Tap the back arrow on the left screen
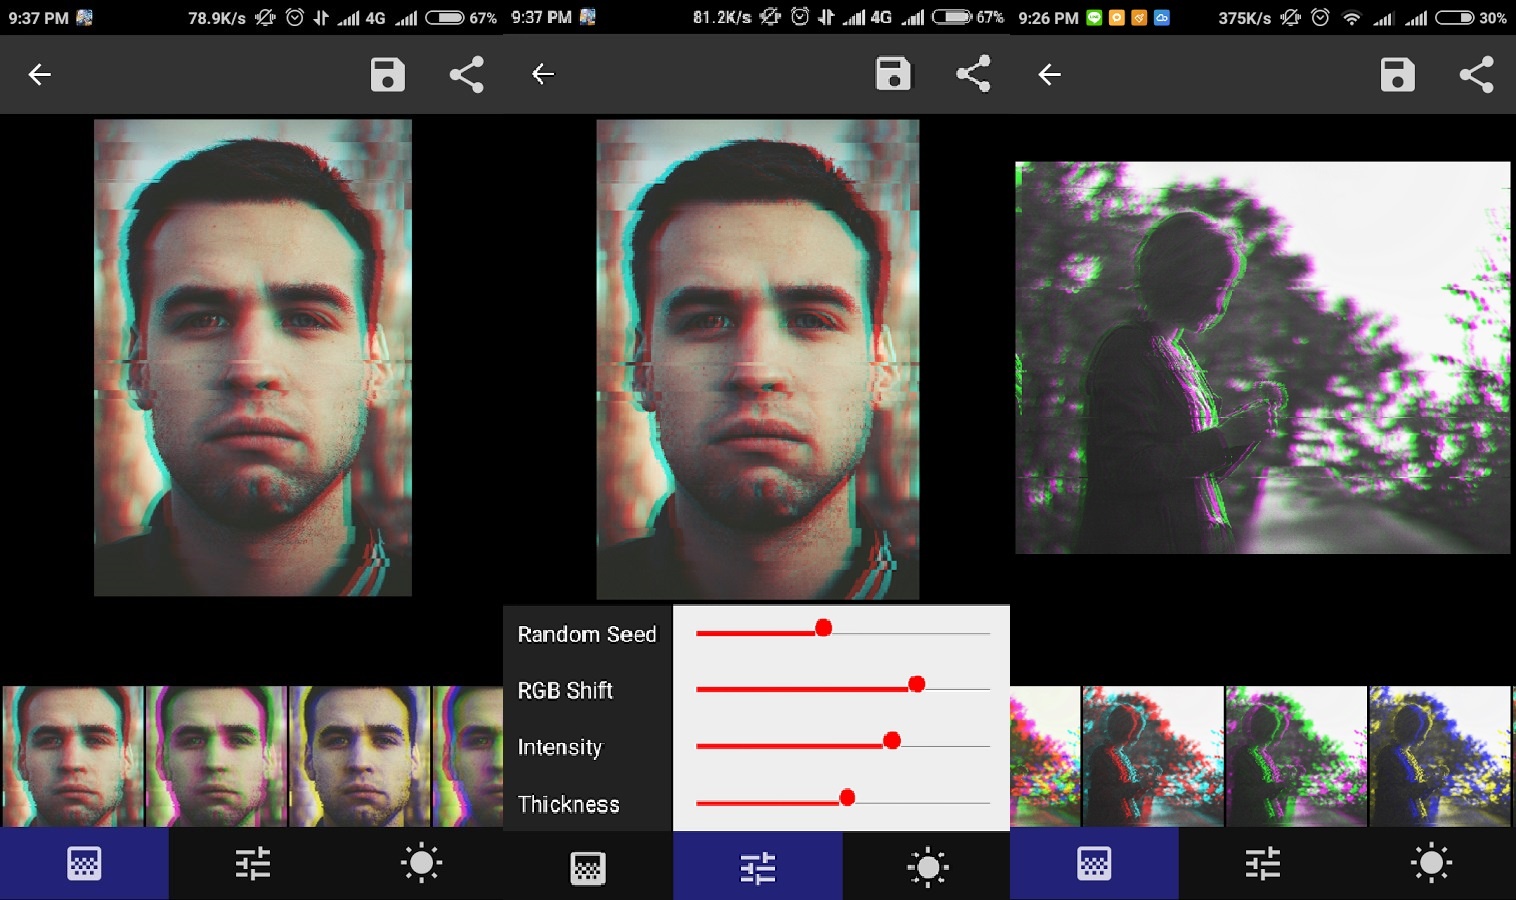Screen dimensions: 1516x900 click(x=40, y=74)
